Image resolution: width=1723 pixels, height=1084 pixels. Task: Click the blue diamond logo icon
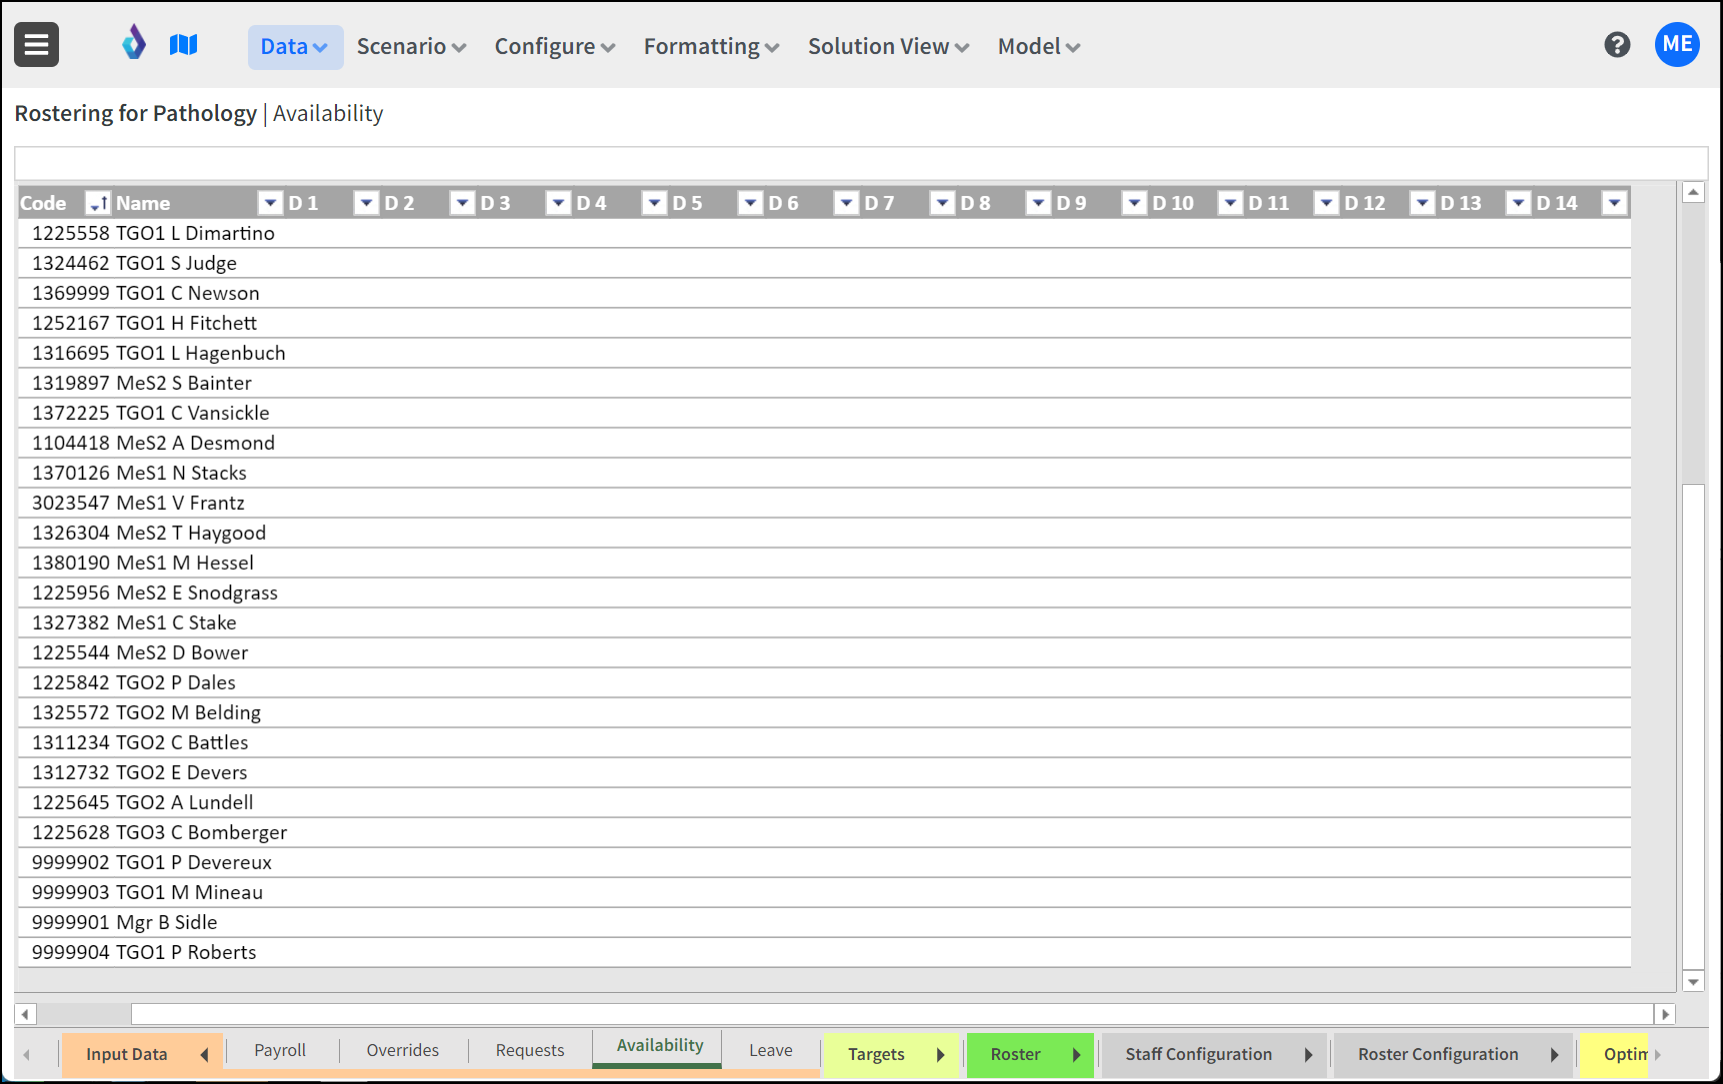tap(134, 43)
